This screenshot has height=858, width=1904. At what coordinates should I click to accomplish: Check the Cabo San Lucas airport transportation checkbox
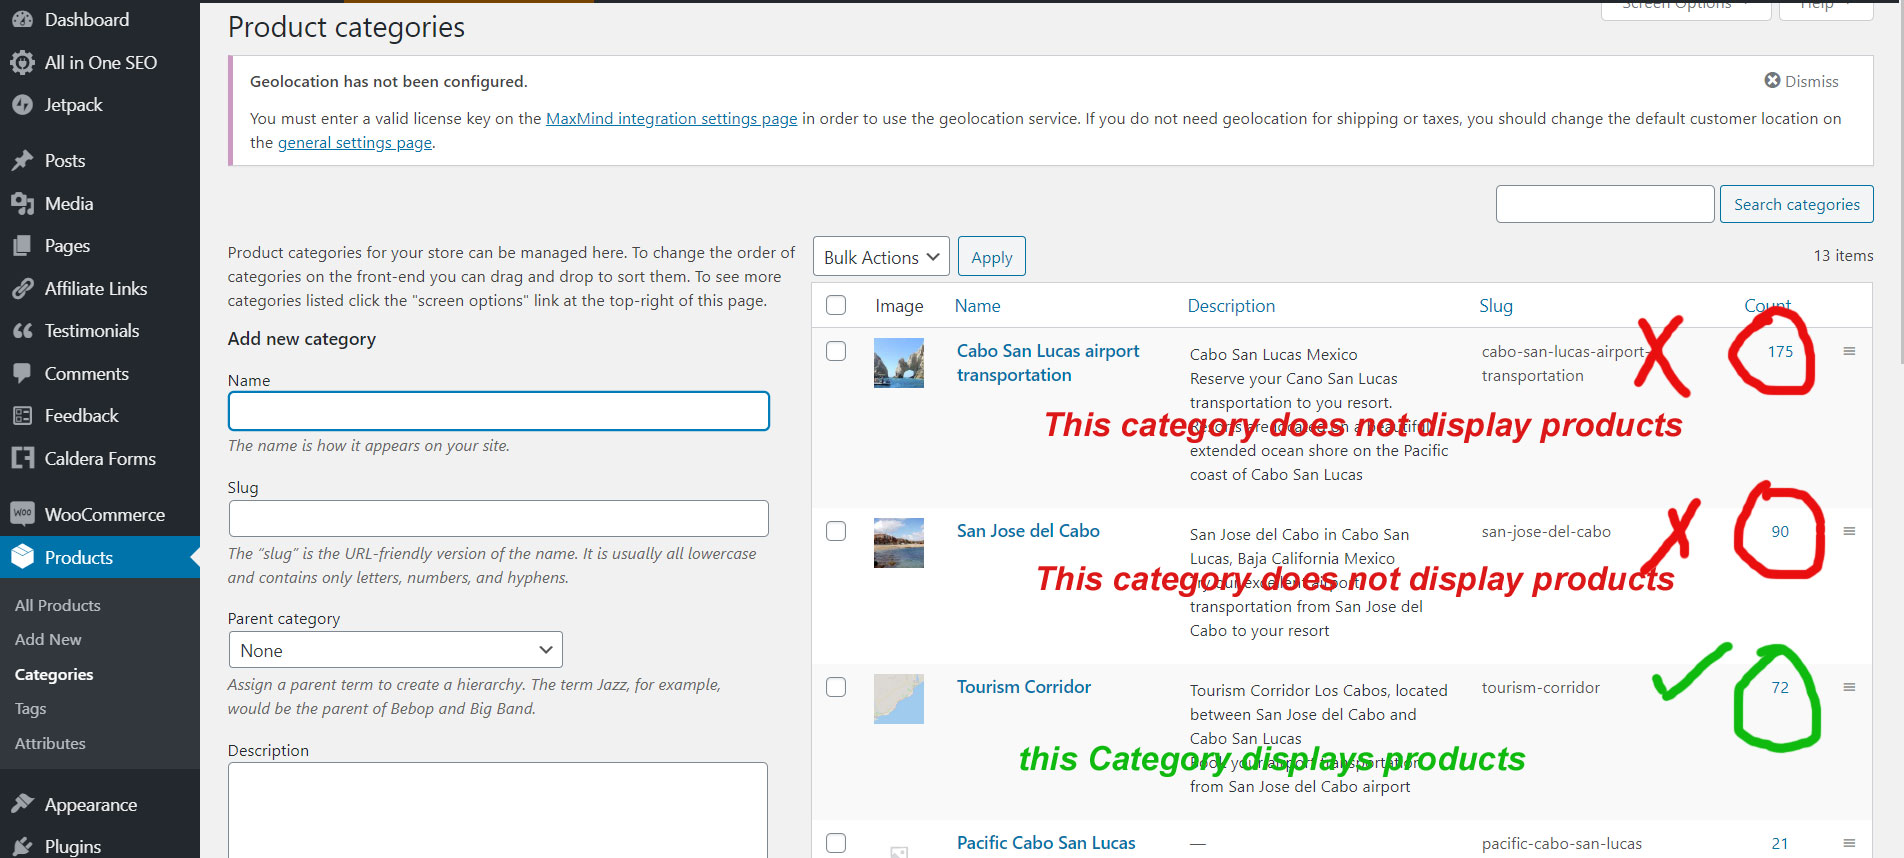(x=836, y=351)
